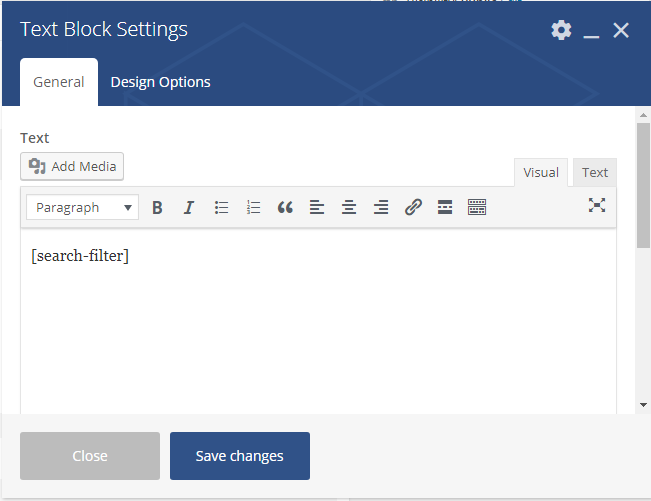The width and height of the screenshot is (651, 501).
Task: Click the Add Media button
Action: point(72,166)
